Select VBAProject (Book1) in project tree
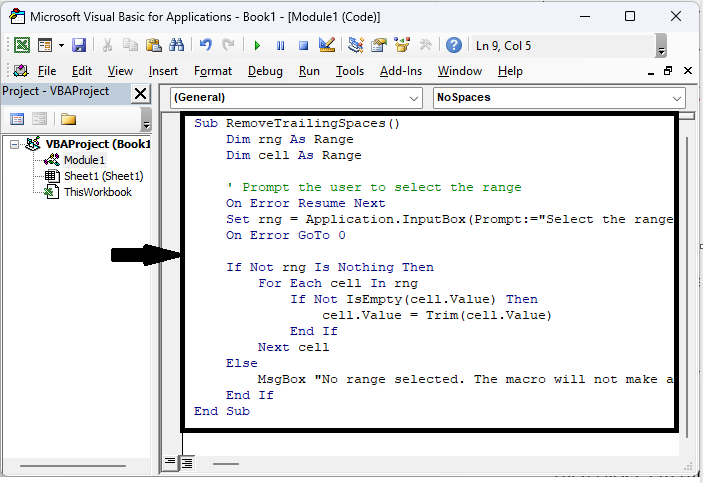703x483 pixels. click(x=98, y=144)
